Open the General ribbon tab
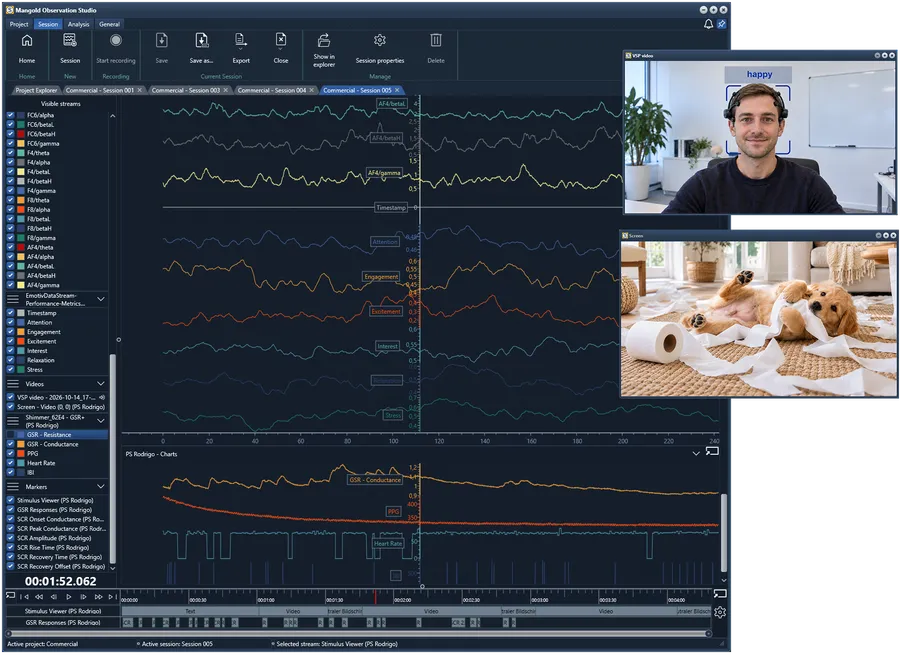The width and height of the screenshot is (900, 658). tap(109, 24)
